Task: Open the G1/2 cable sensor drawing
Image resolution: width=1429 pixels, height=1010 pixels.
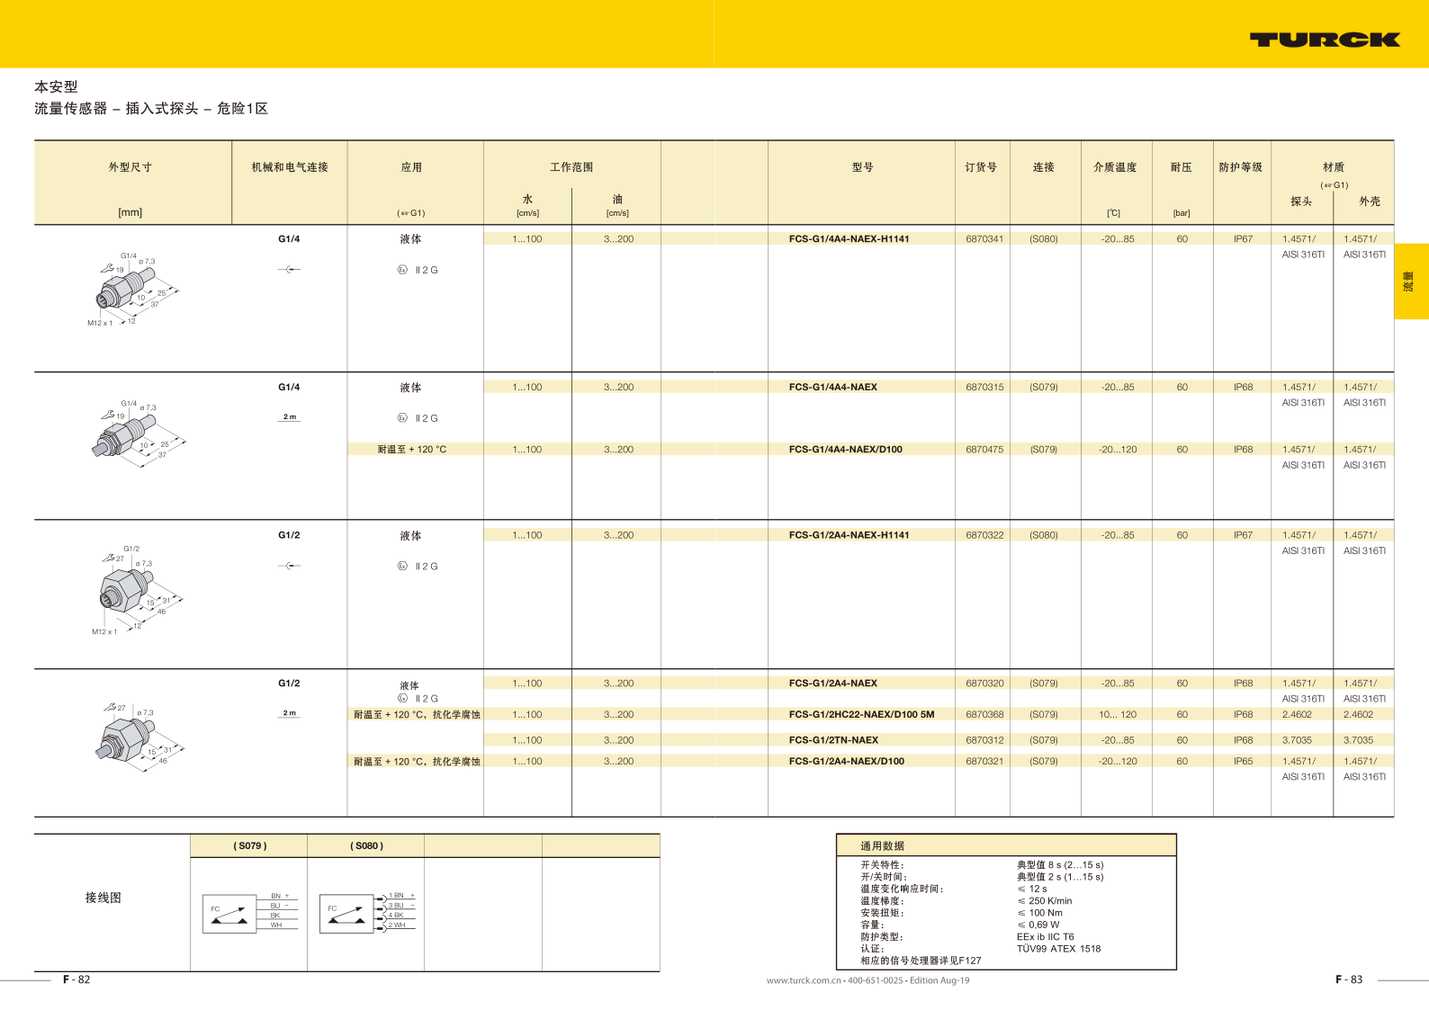Action: click(140, 735)
